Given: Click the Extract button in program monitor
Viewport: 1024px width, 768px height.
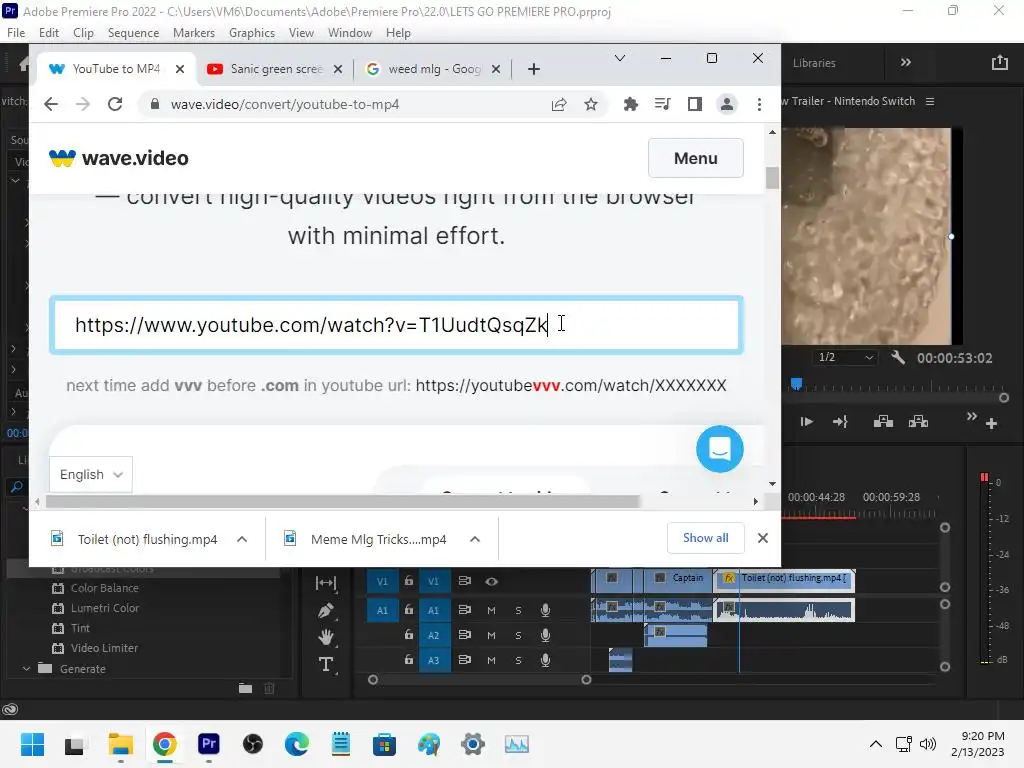Looking at the screenshot, I should pos(918,421).
